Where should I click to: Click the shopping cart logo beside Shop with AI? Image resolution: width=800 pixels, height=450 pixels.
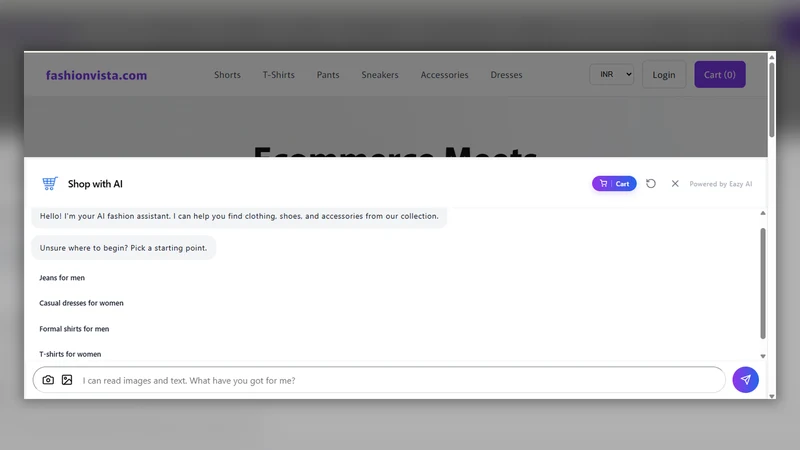49,183
